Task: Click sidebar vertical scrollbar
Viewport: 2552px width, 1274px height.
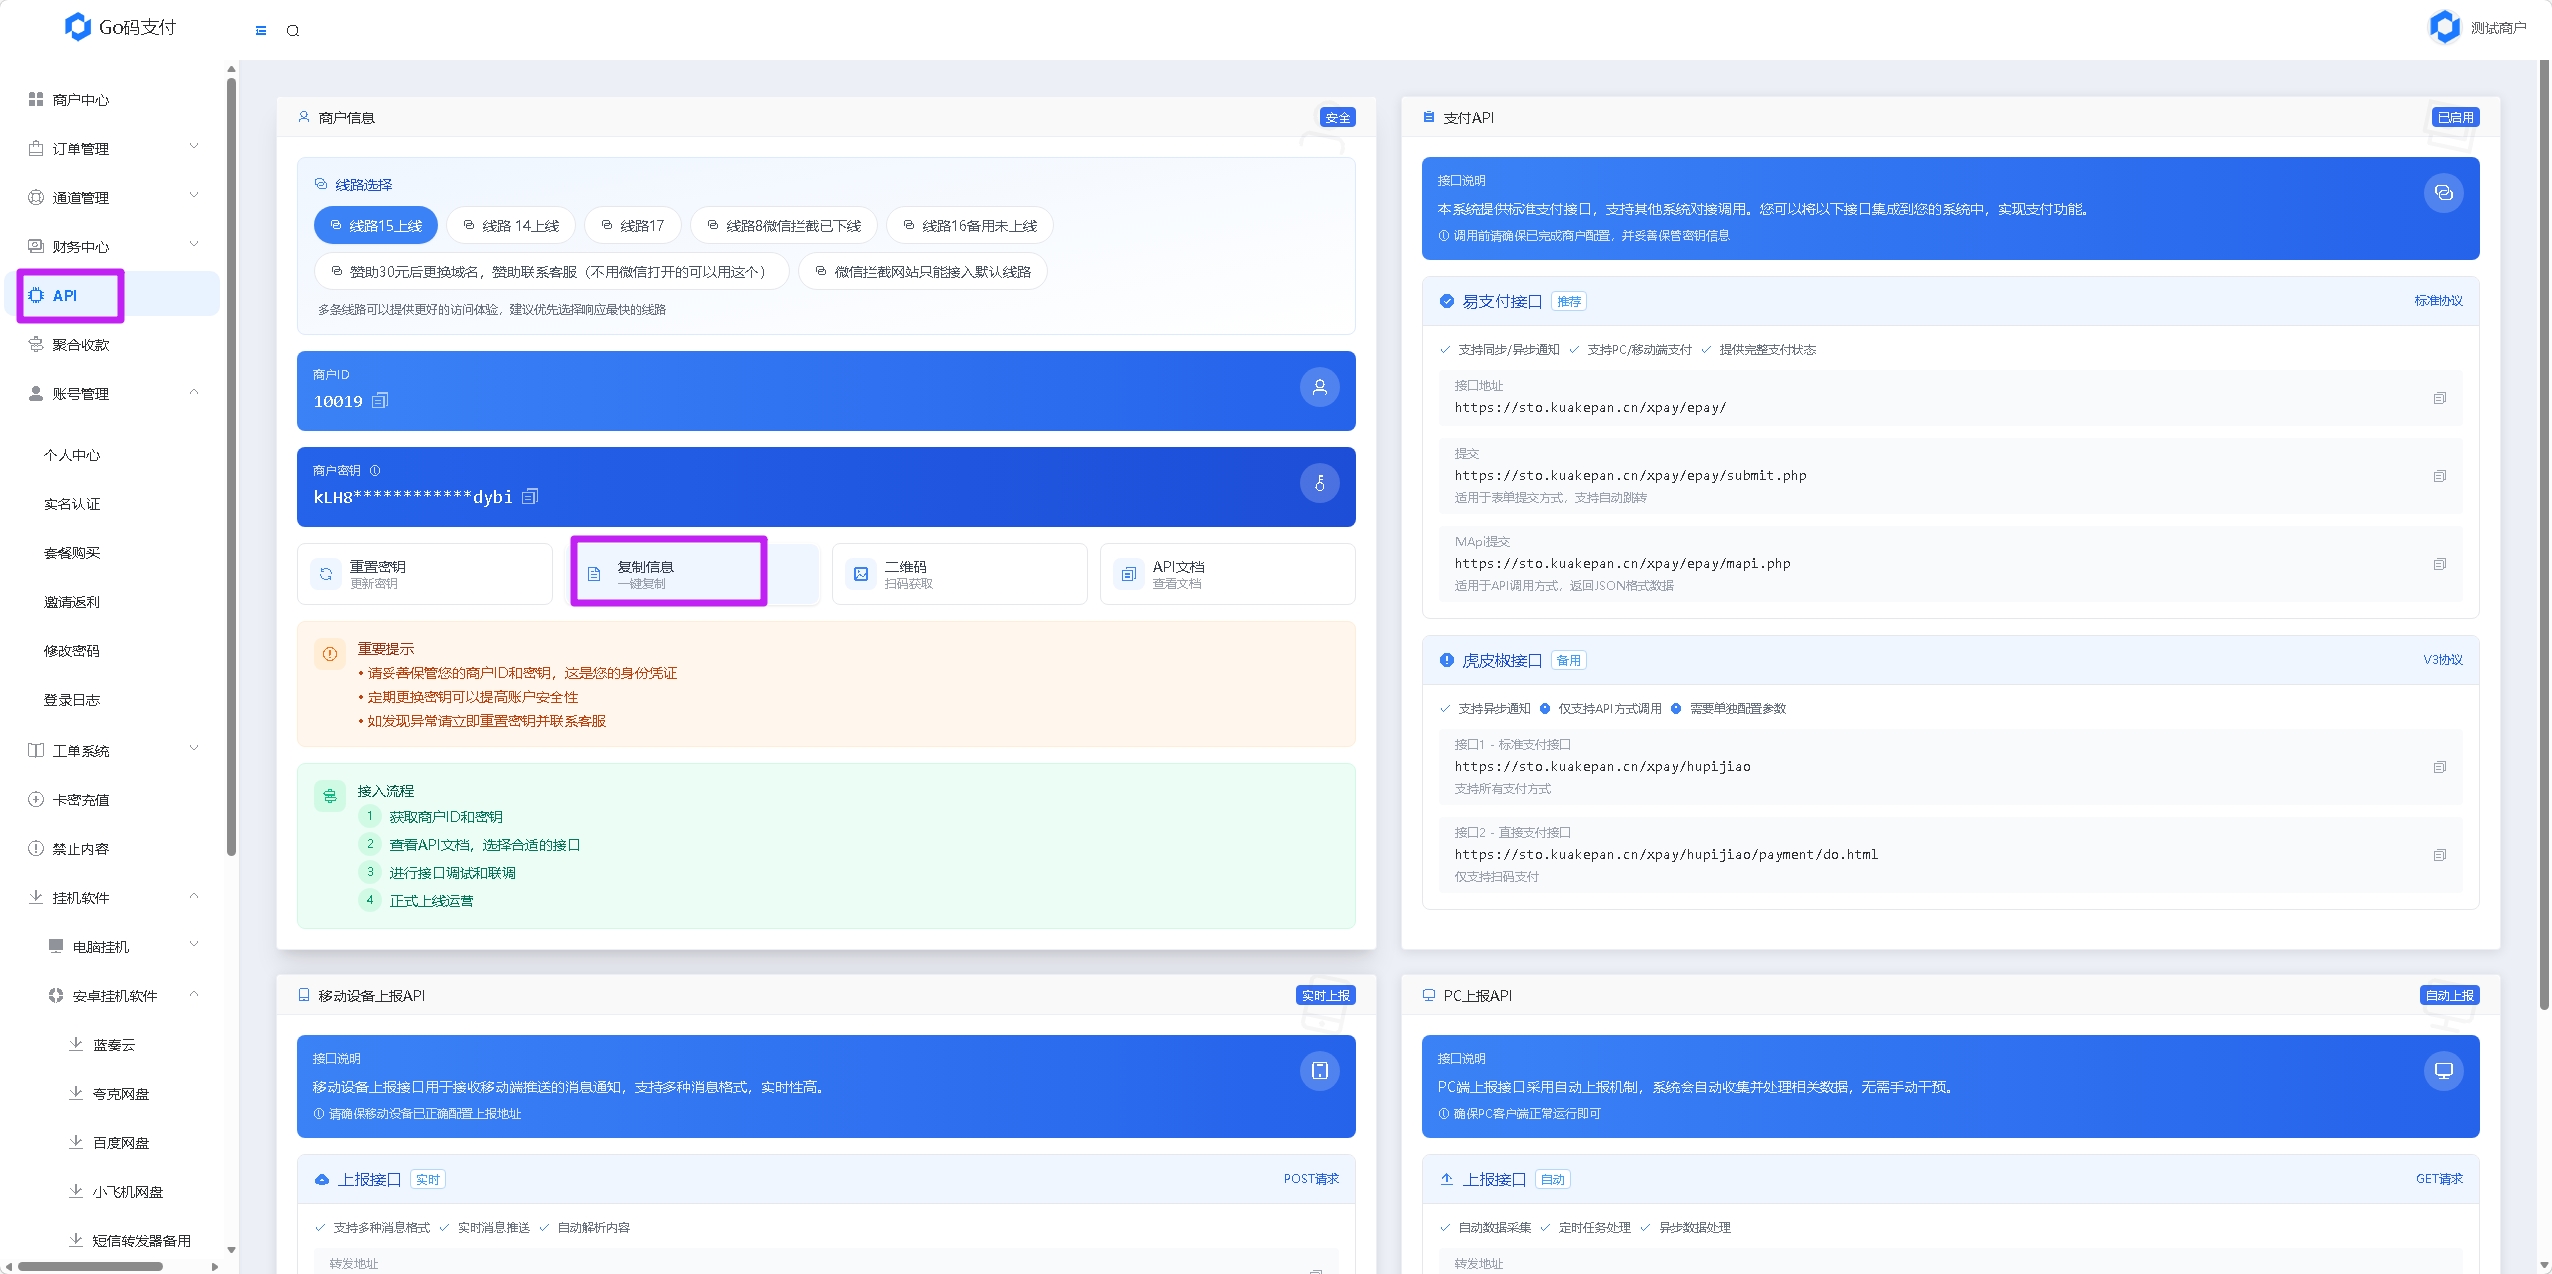Action: [x=232, y=468]
